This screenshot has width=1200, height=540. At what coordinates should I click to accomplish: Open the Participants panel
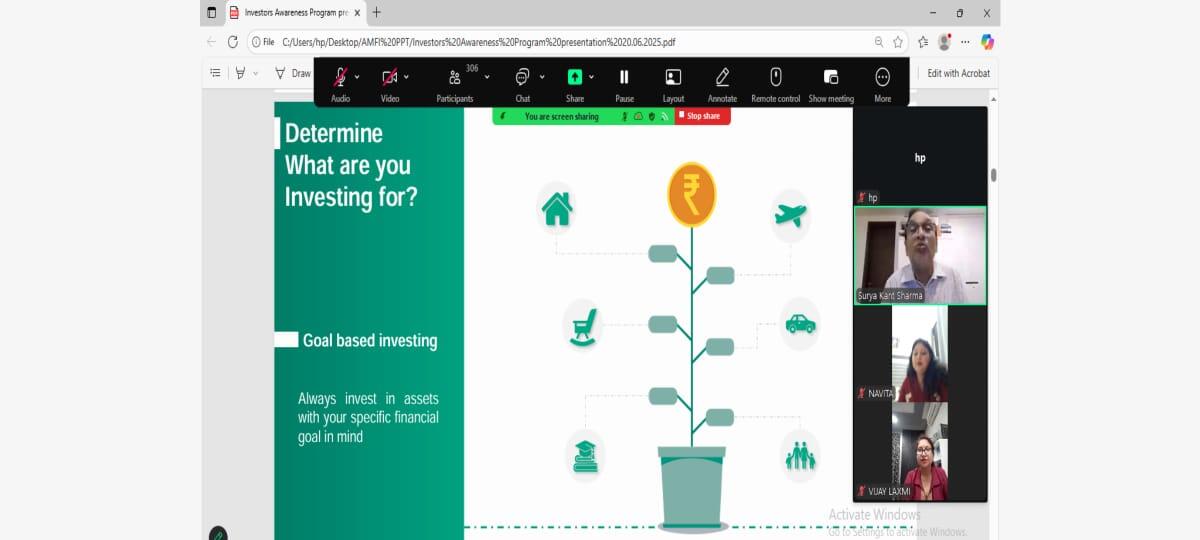[455, 78]
